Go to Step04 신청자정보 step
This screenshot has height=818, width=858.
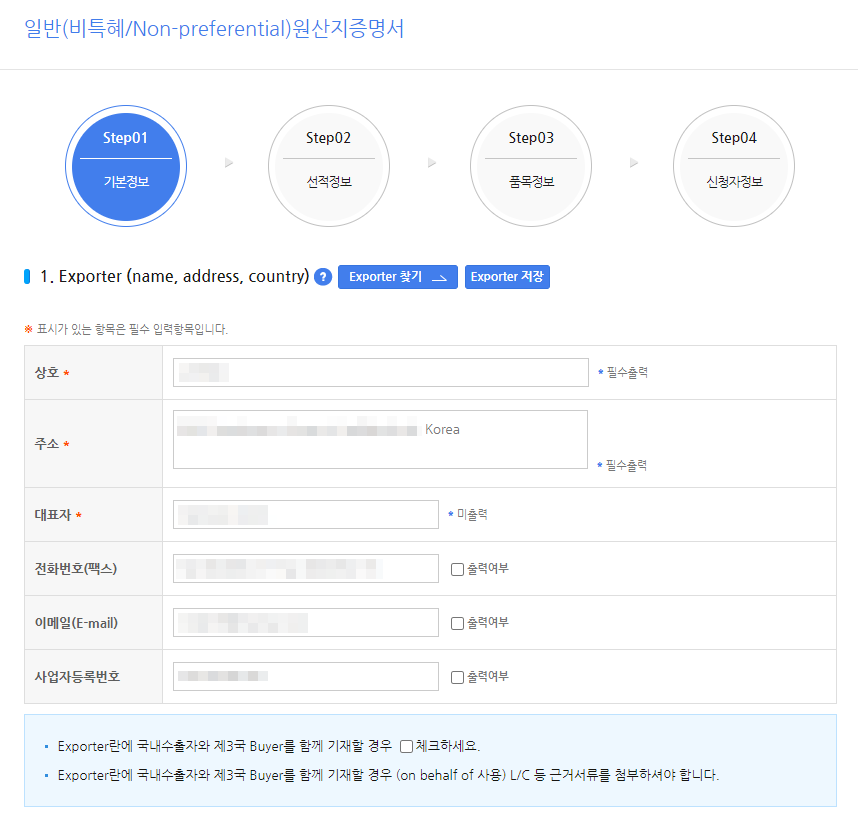click(x=734, y=166)
